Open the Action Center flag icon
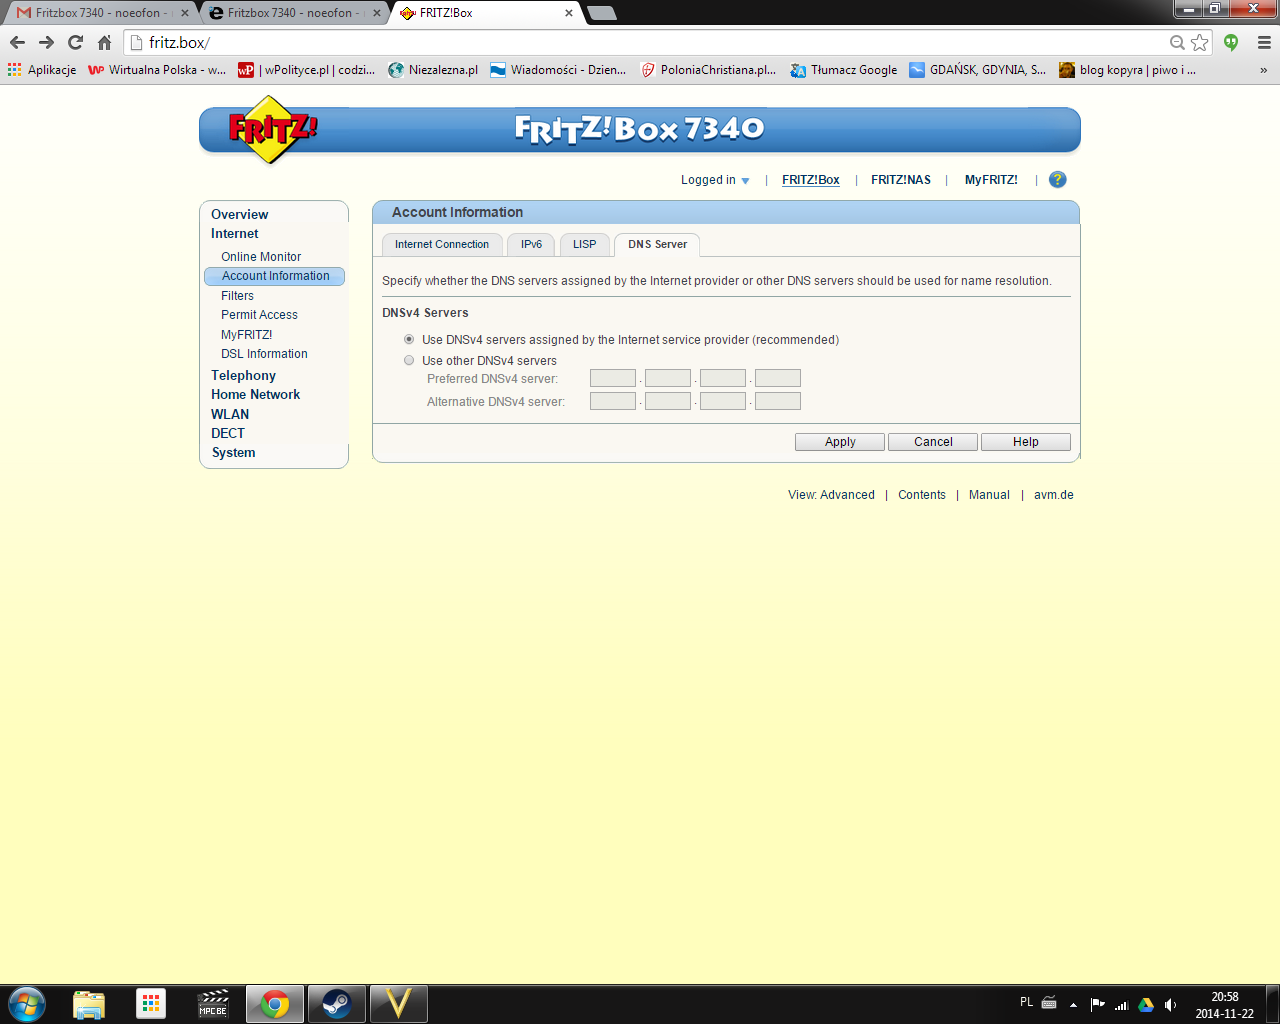This screenshot has height=1024, width=1280. click(1098, 1004)
